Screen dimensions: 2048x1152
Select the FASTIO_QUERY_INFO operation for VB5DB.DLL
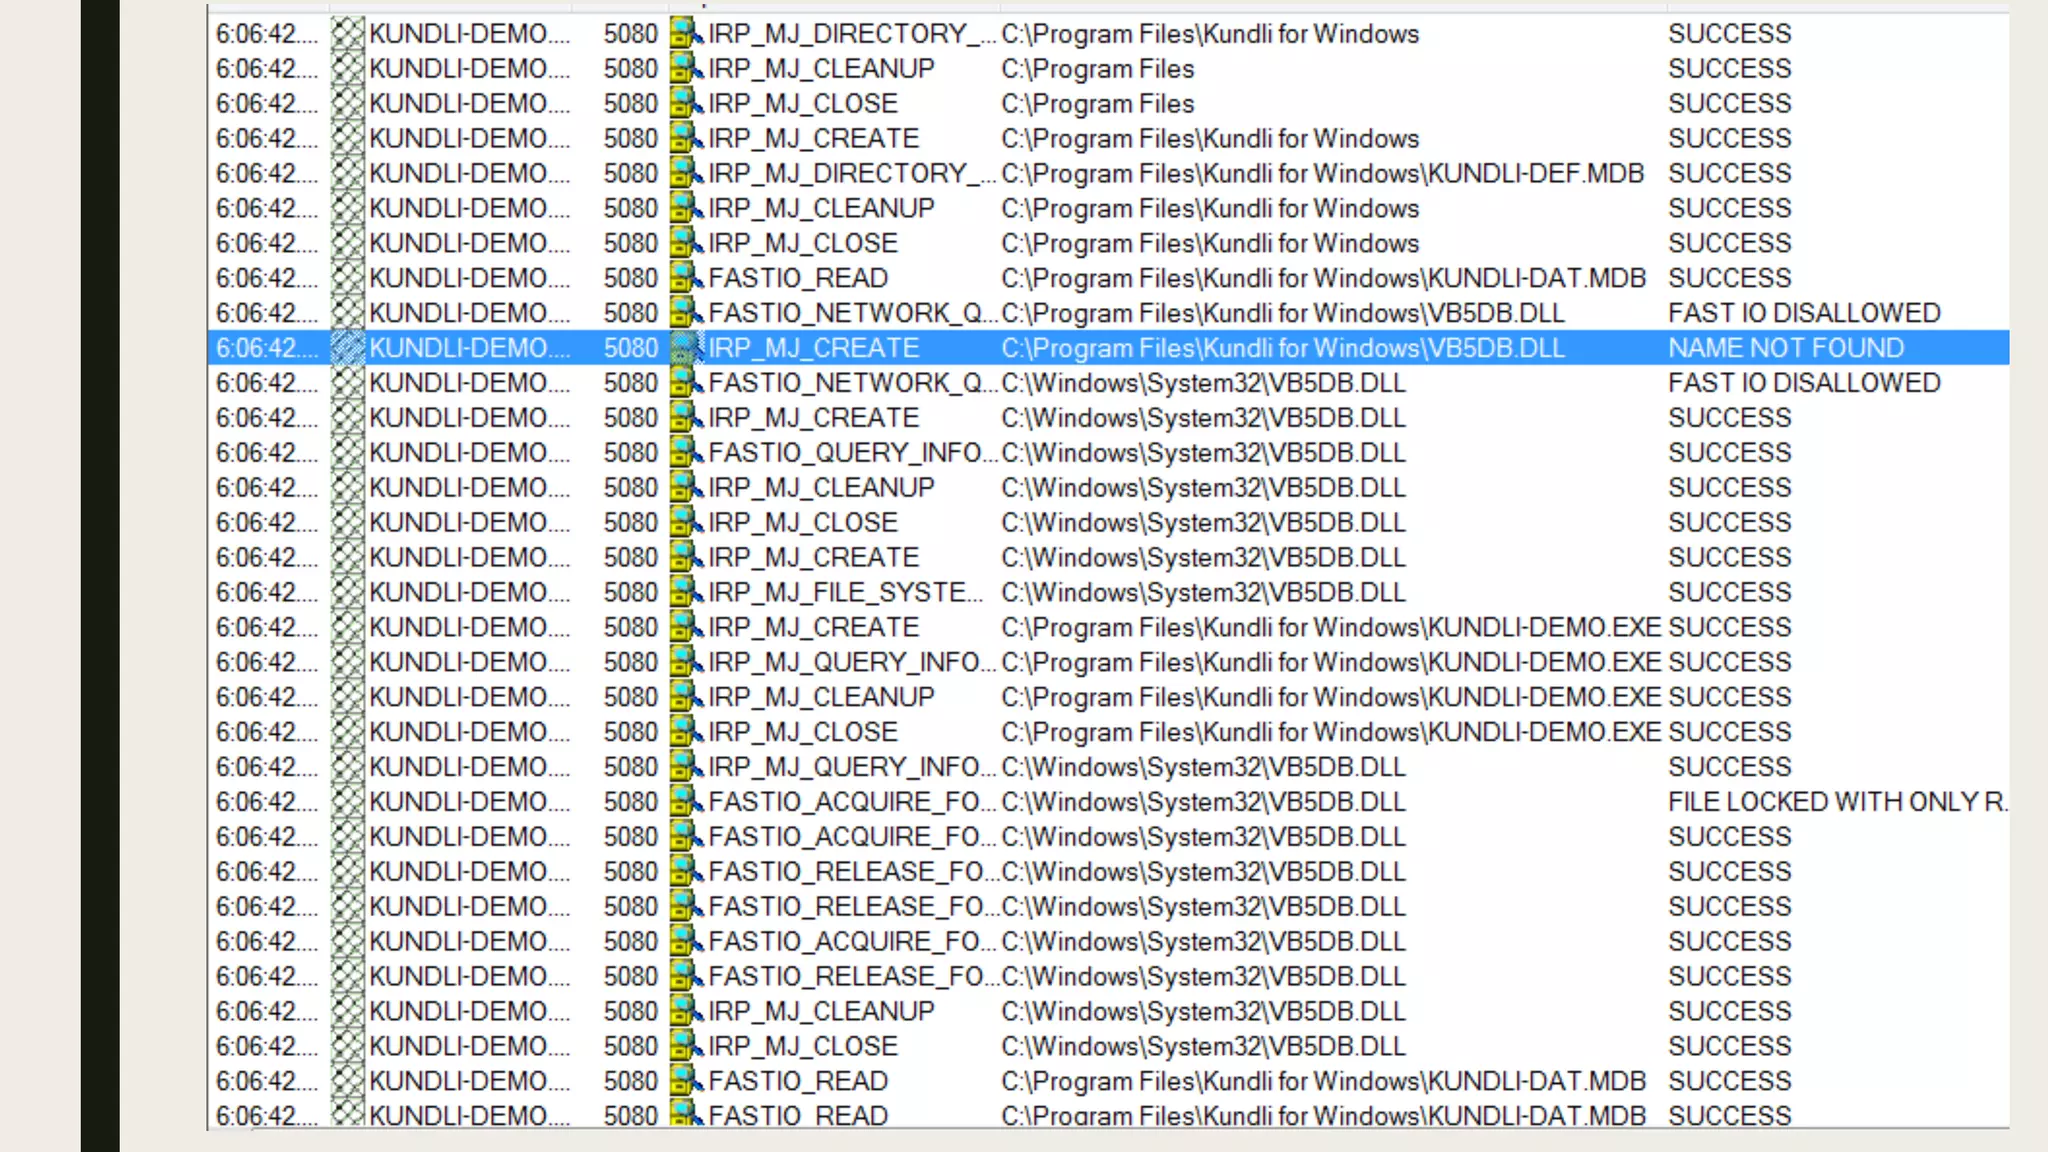pos(850,453)
